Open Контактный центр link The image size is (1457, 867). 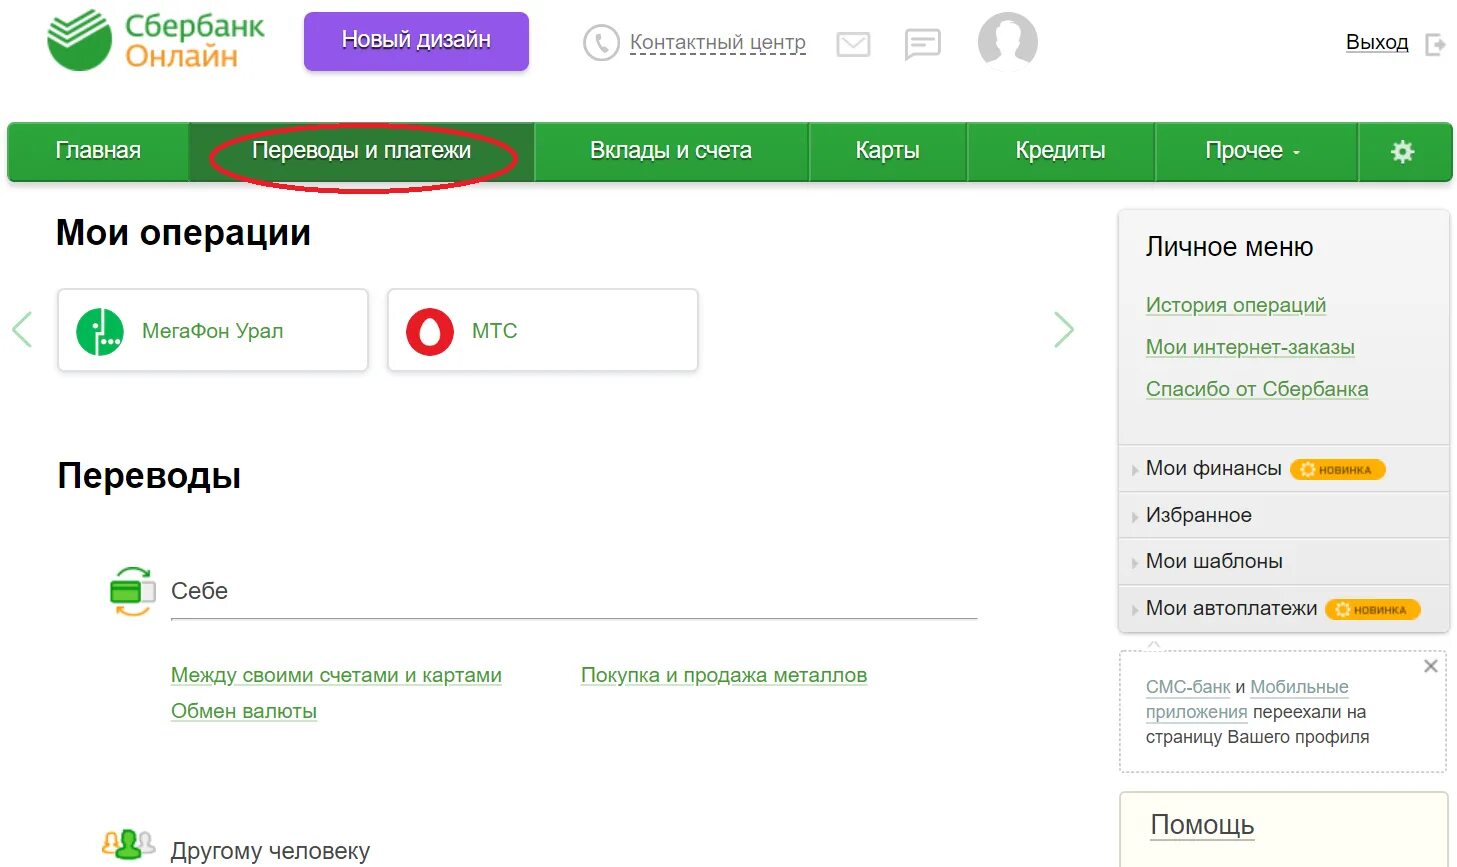pos(717,43)
